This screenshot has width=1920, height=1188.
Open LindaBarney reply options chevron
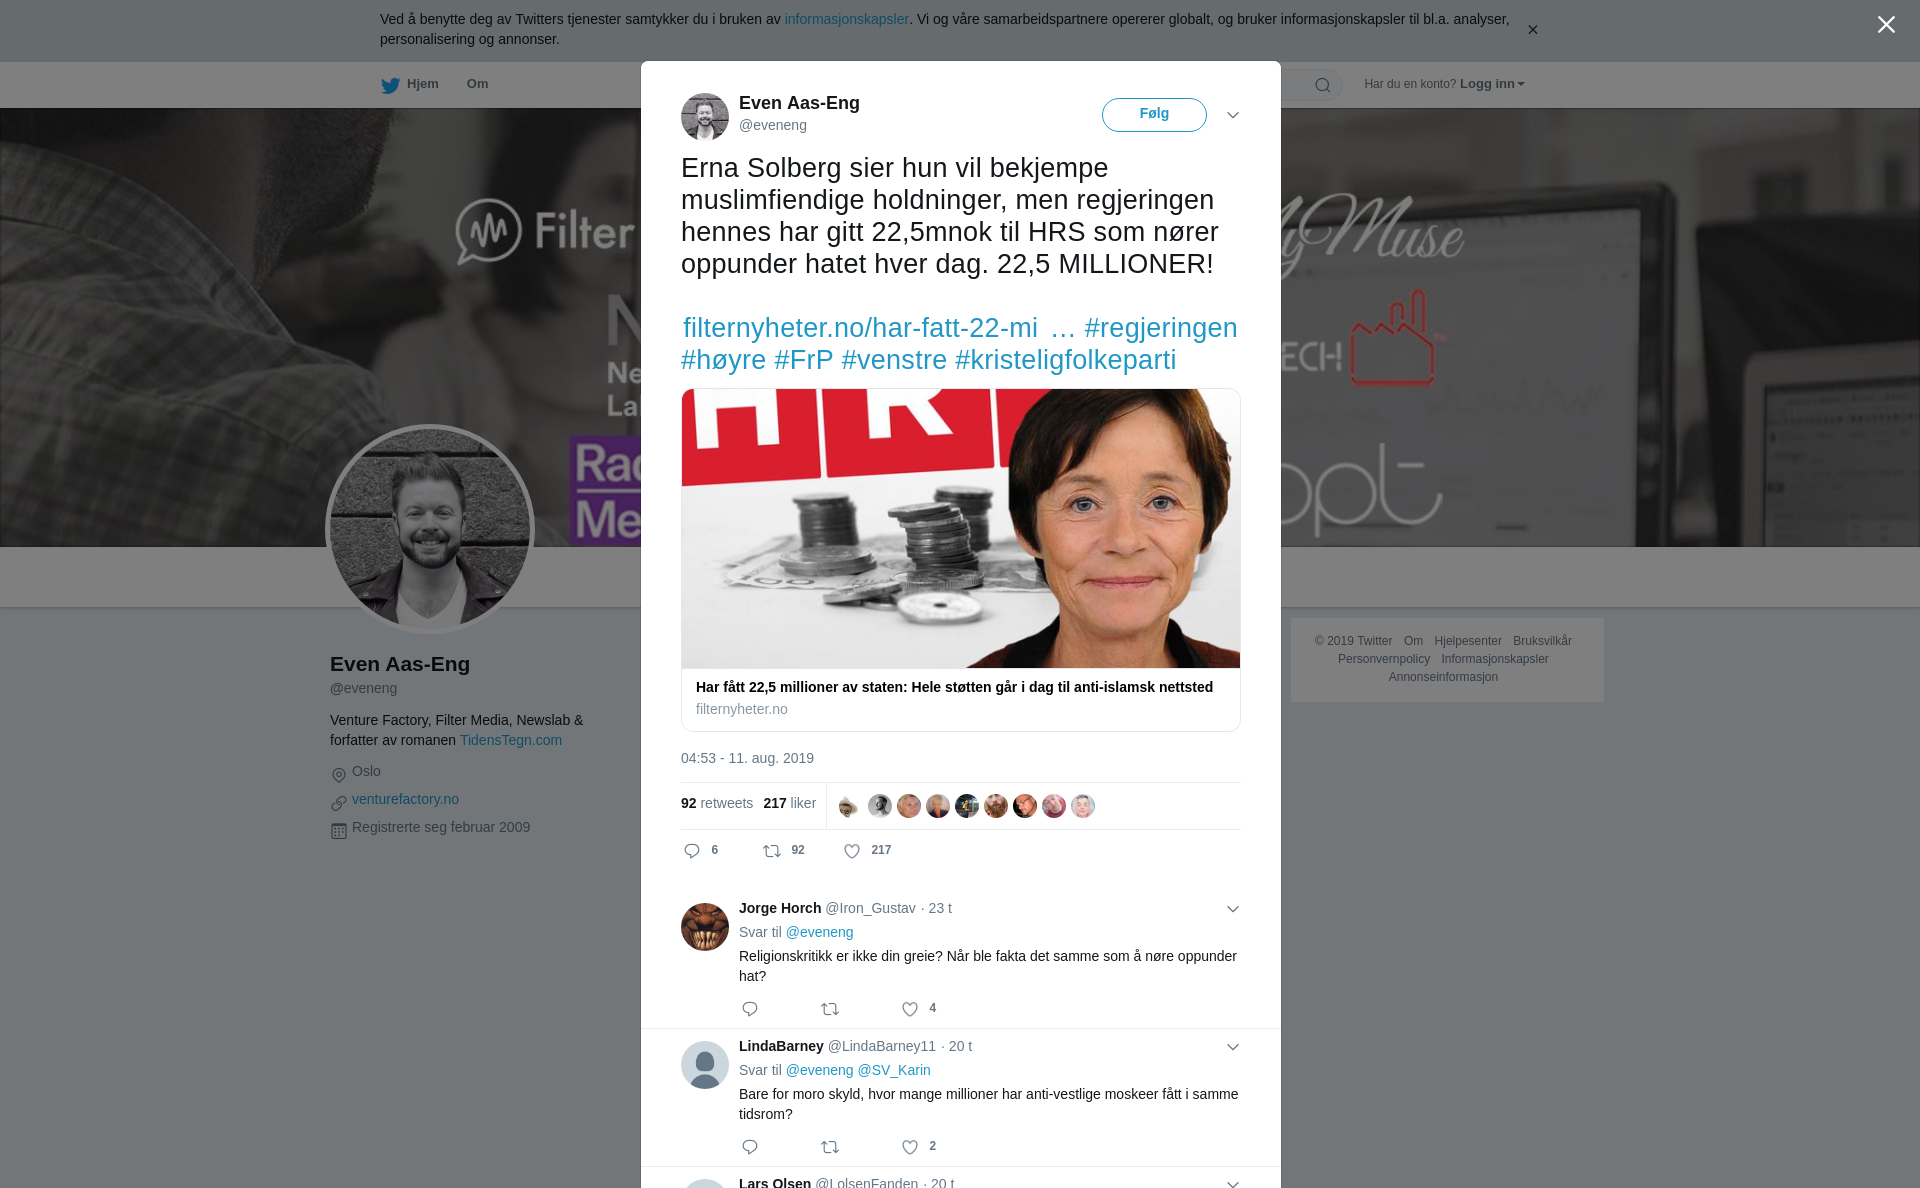1233,1047
